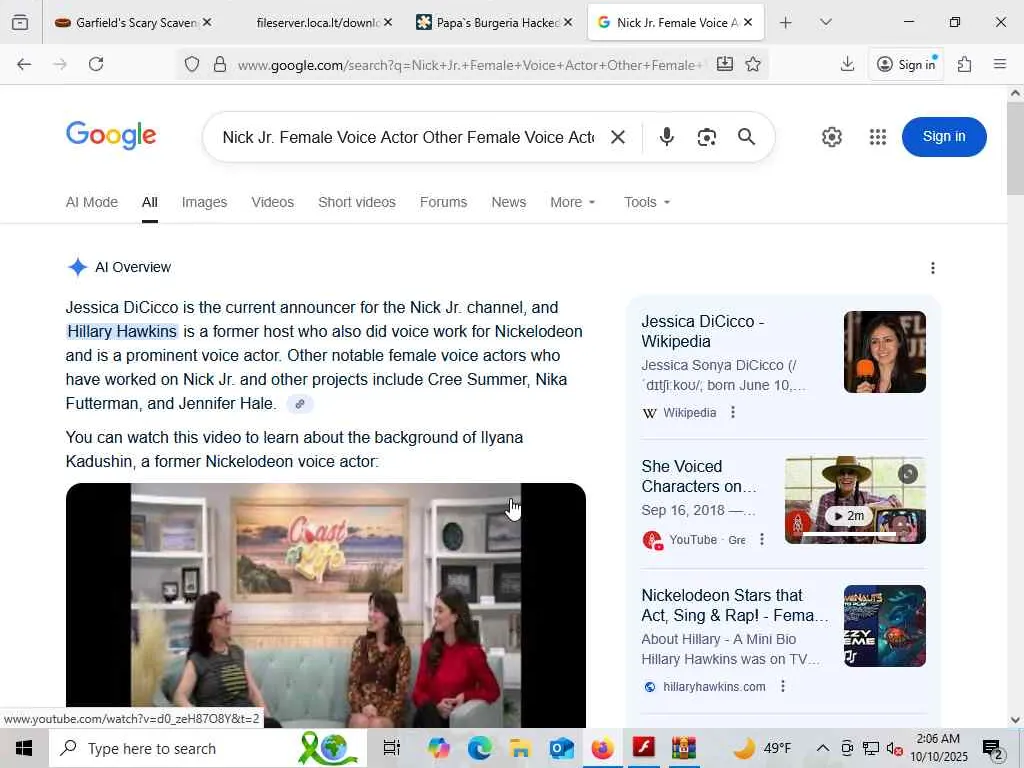Go back to previous page
This screenshot has height=768, width=1024.
[x=24, y=64]
